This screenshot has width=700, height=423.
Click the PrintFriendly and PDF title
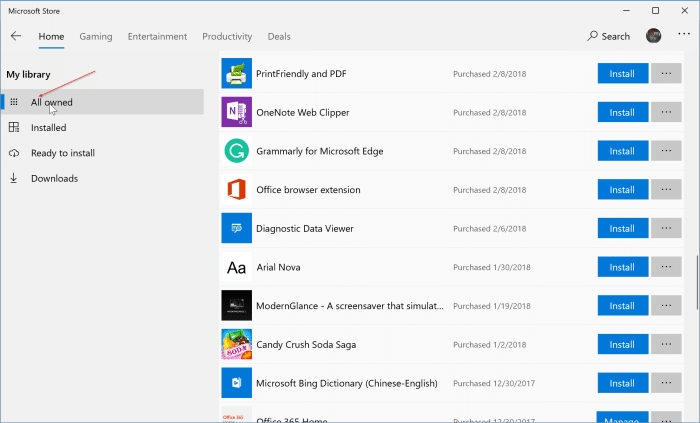pyautogui.click(x=301, y=74)
